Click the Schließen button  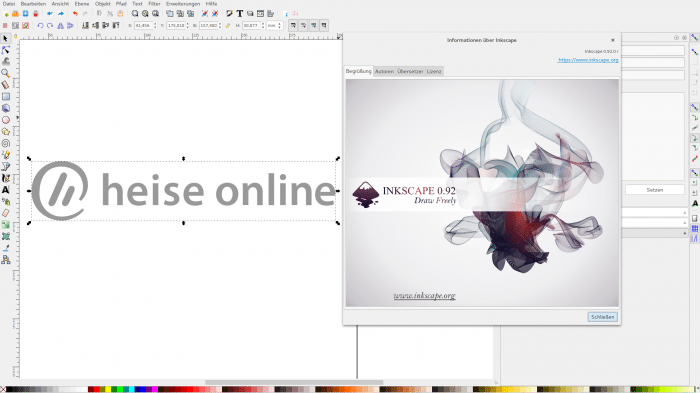coord(603,317)
